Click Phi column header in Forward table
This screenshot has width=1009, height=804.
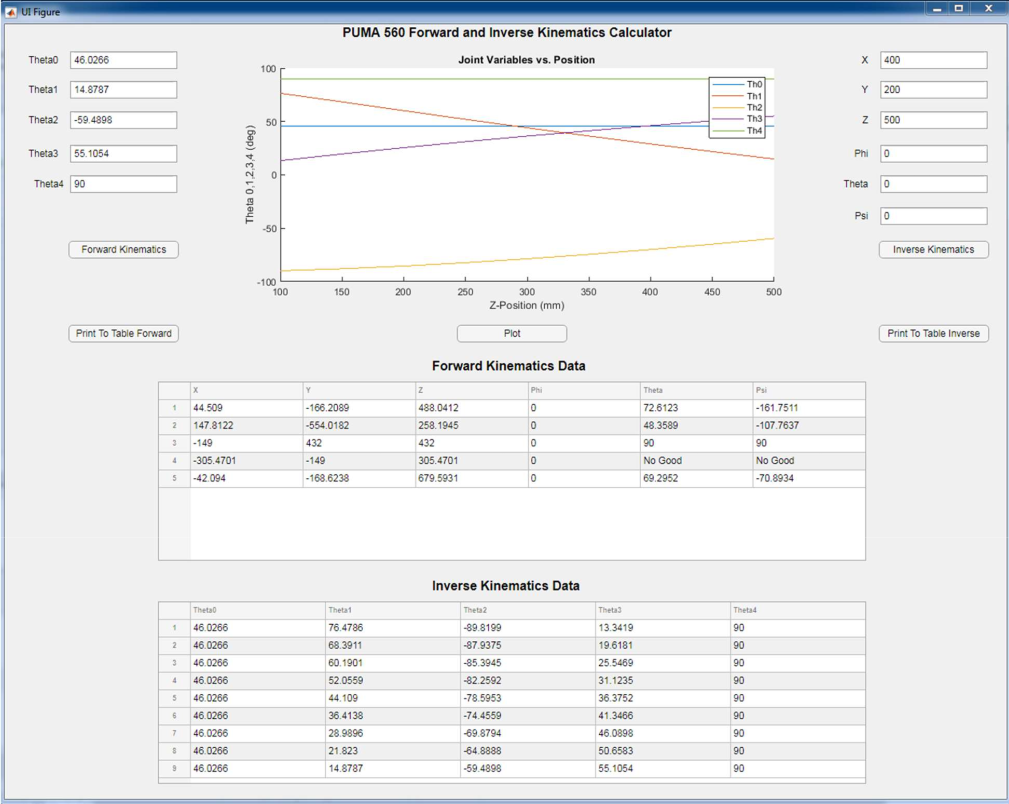(584, 390)
